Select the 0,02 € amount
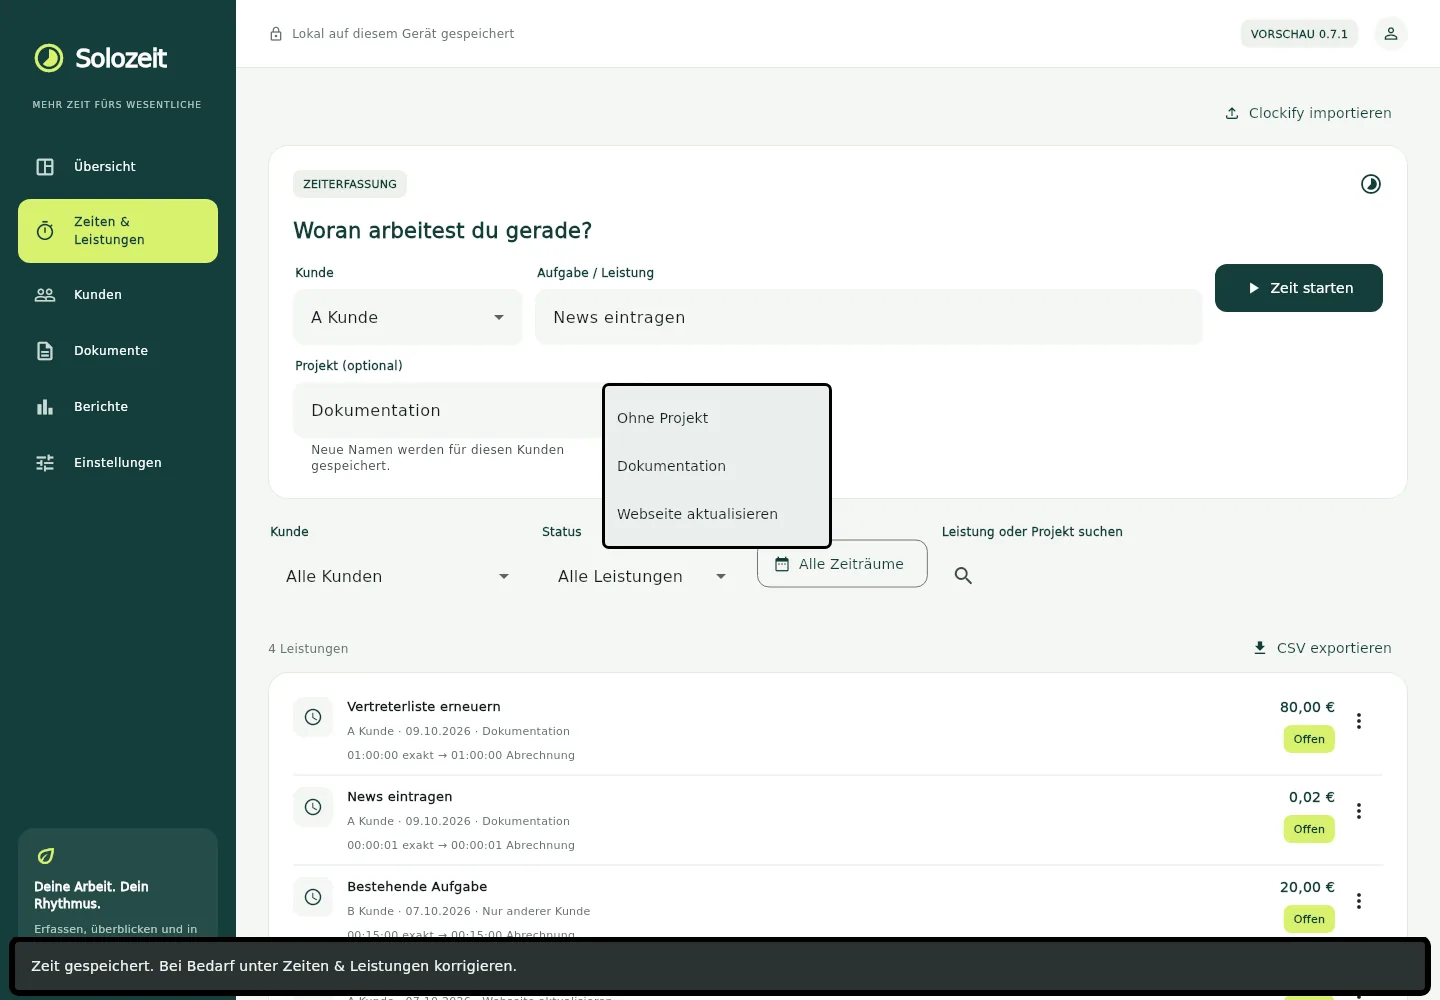 point(1312,797)
